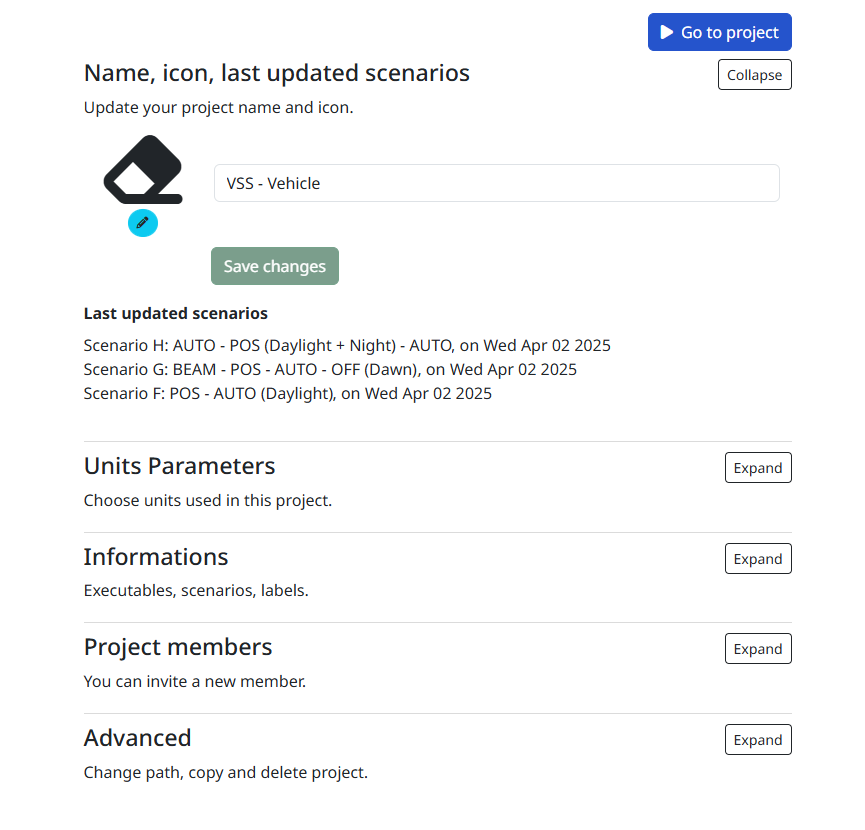The width and height of the screenshot is (865, 830).
Task: Click 'Scenario G: BEAM - POS - AUTO - OFF (Dawn)' line
Action: coord(330,370)
